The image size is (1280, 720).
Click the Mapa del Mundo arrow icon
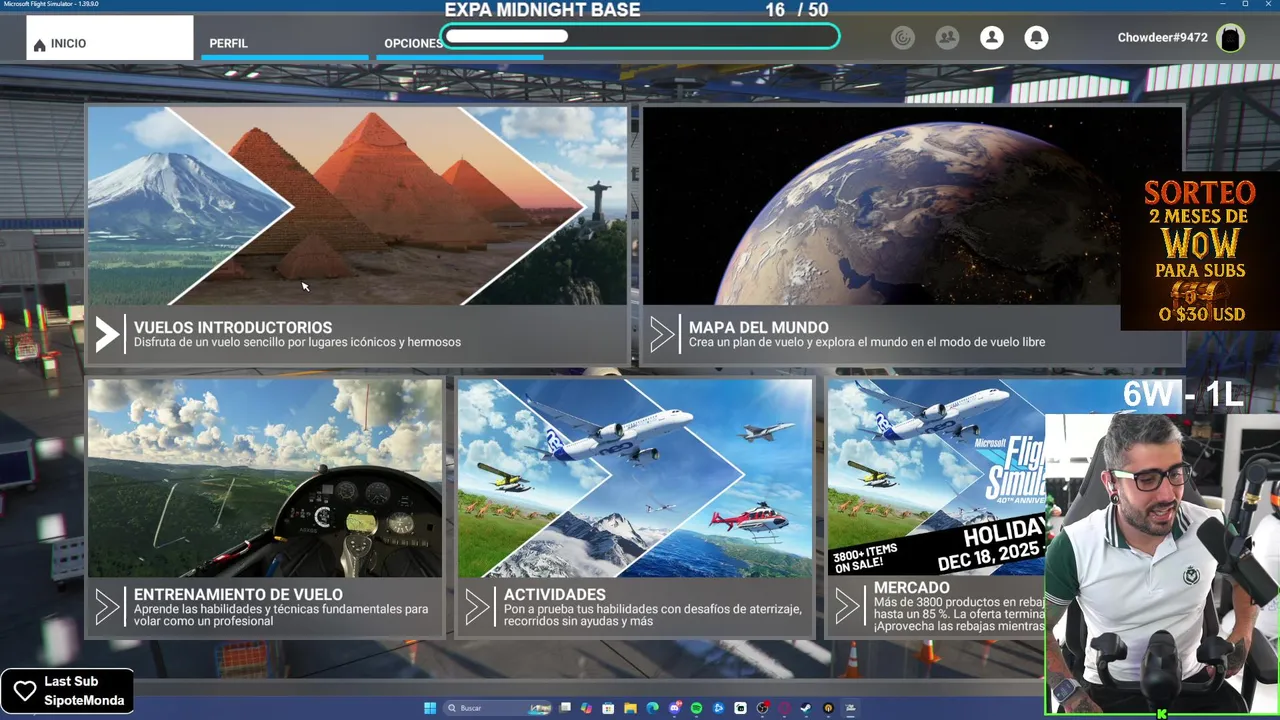pos(662,334)
